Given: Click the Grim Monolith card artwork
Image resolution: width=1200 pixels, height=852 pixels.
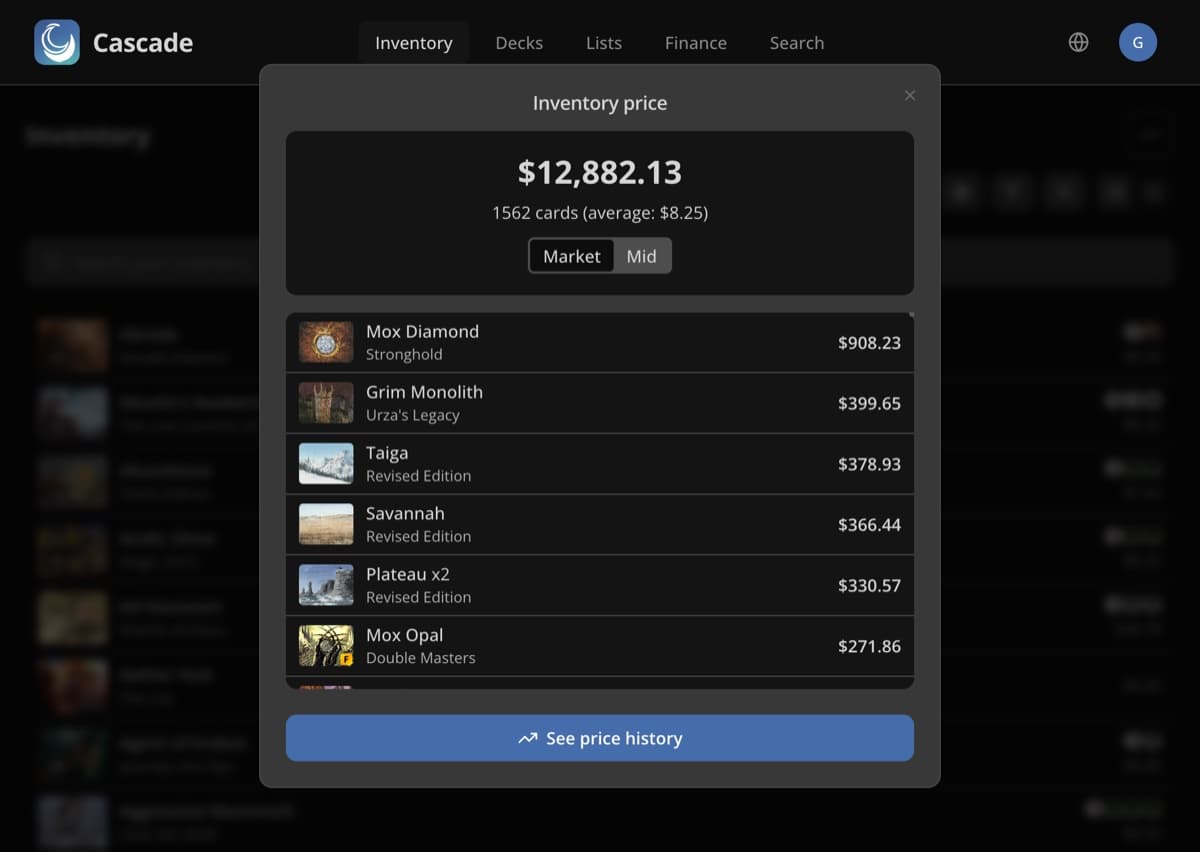Looking at the screenshot, I should [x=326, y=403].
